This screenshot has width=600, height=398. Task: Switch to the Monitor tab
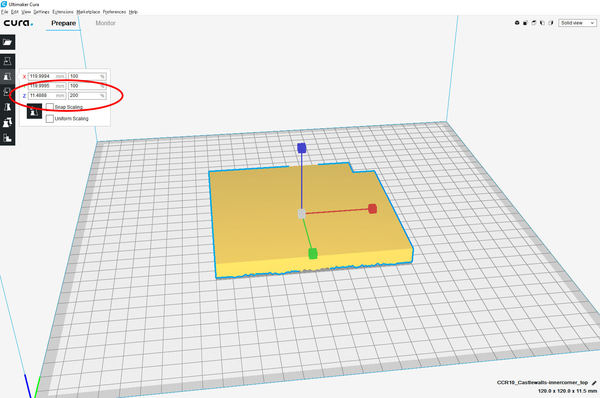[x=105, y=23]
